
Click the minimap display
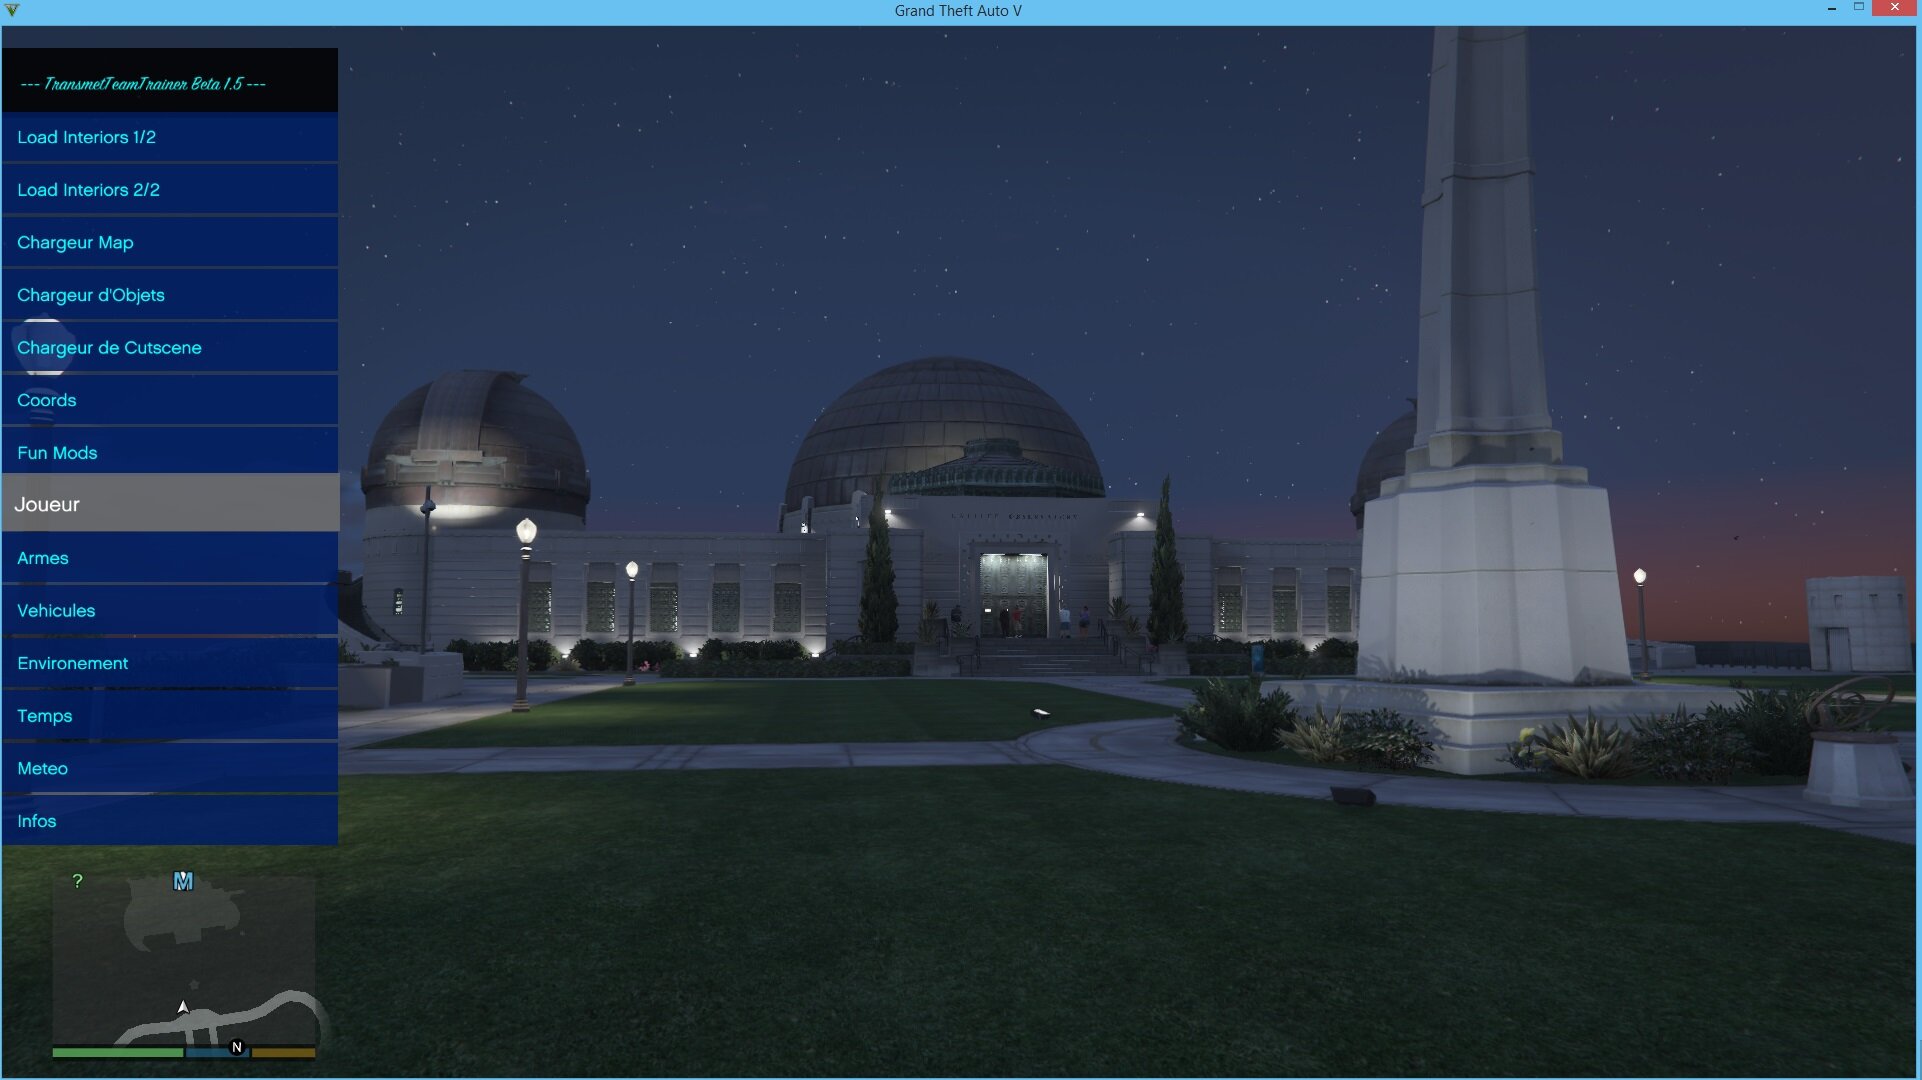coord(184,950)
